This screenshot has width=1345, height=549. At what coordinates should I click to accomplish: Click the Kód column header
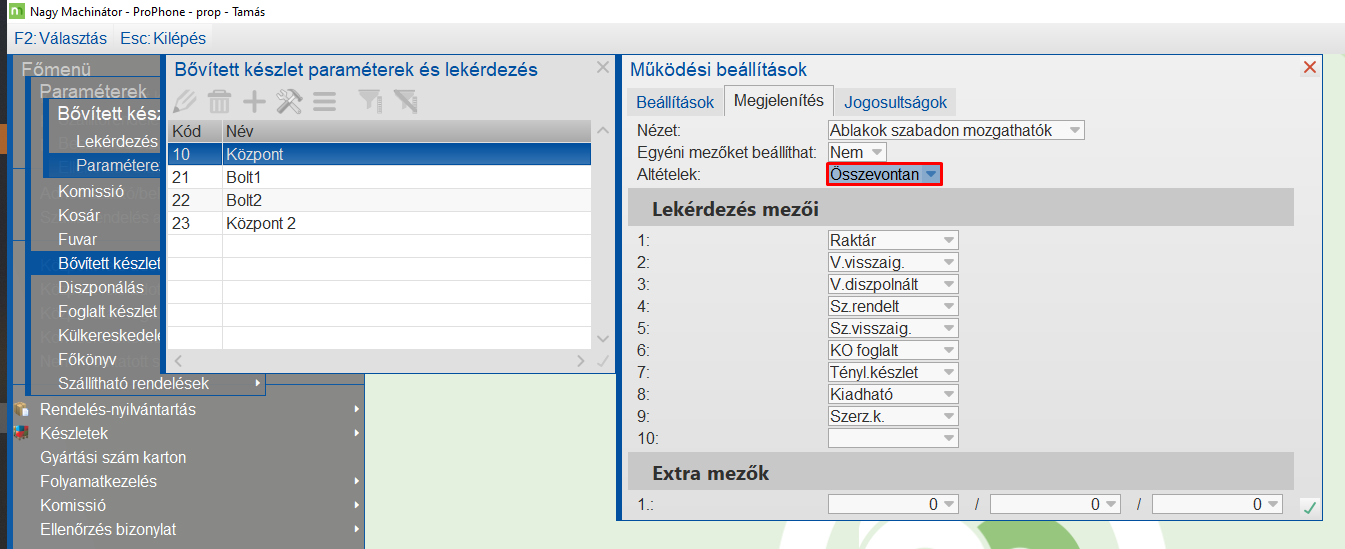point(195,131)
